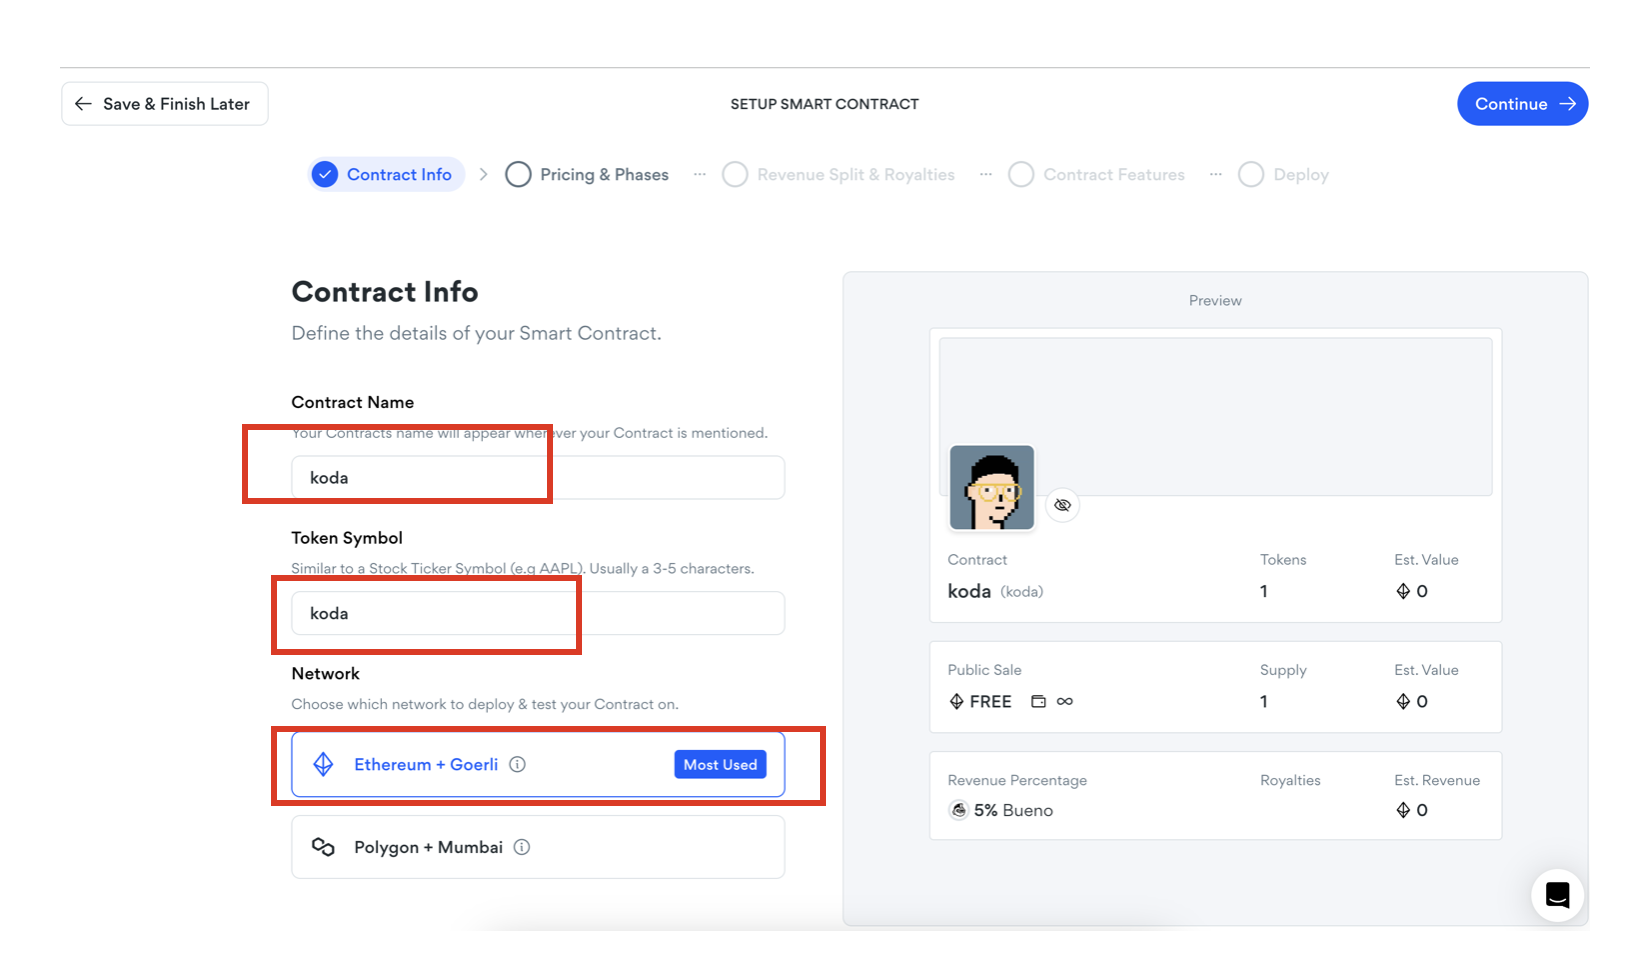Click the infinity symbol in Public Sale
The width and height of the screenshot is (1646, 958).
[x=1065, y=702]
